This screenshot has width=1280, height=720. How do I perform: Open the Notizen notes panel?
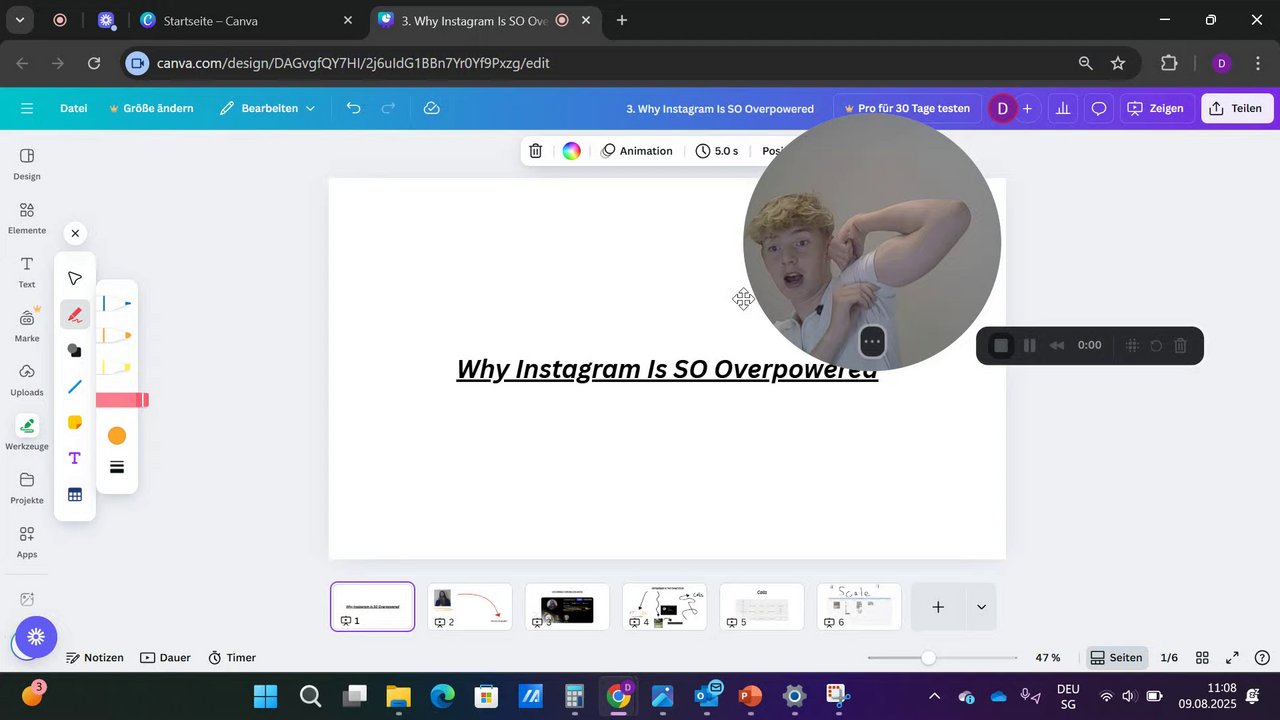(95, 658)
